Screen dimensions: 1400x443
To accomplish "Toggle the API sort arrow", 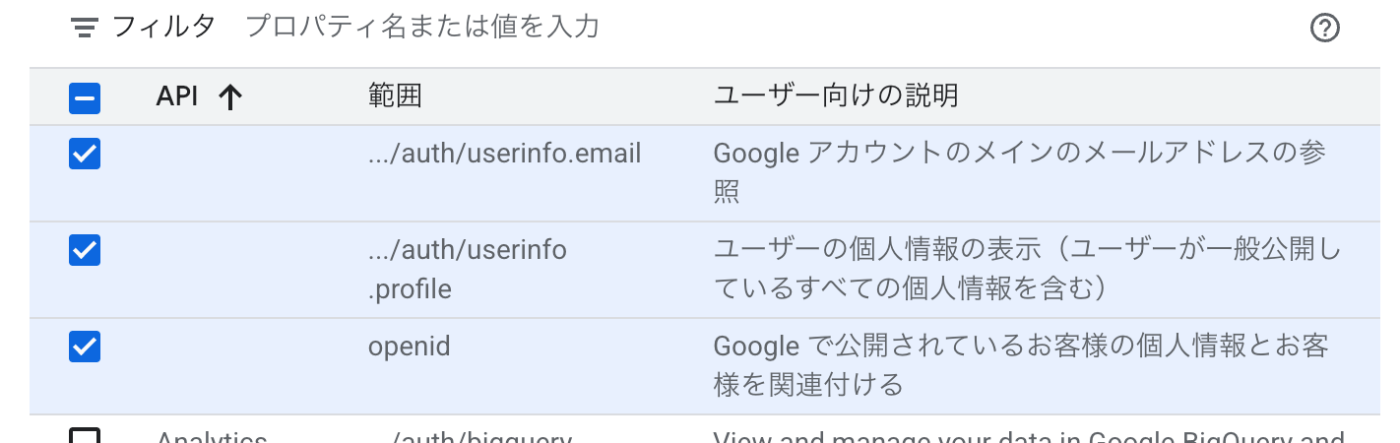I will pos(230,97).
